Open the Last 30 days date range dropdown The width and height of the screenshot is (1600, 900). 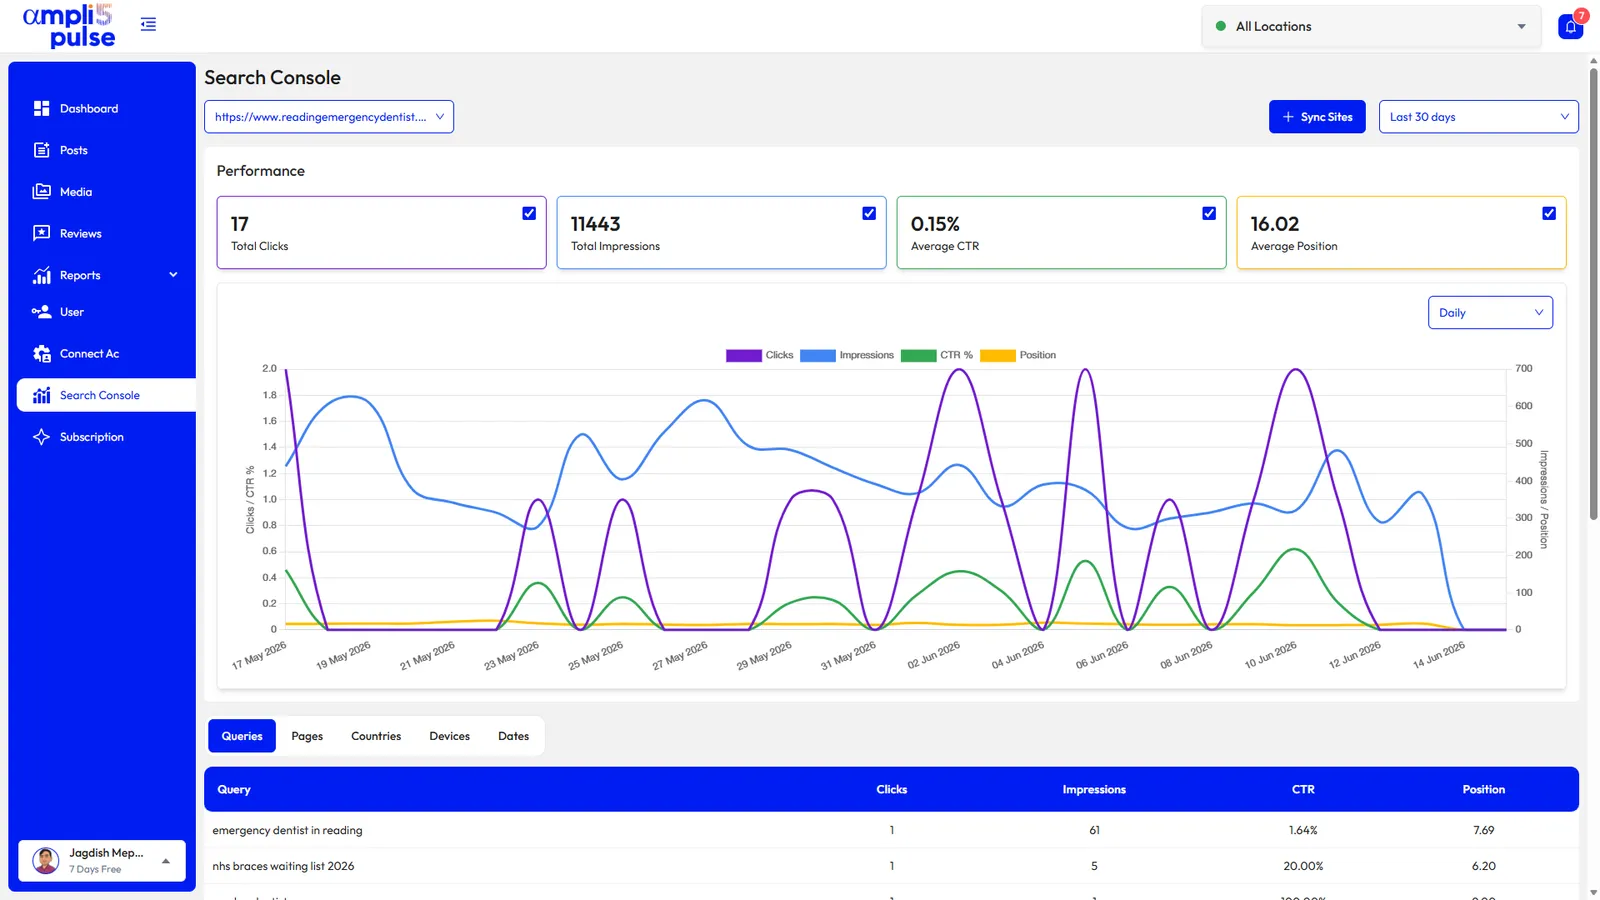coord(1478,117)
